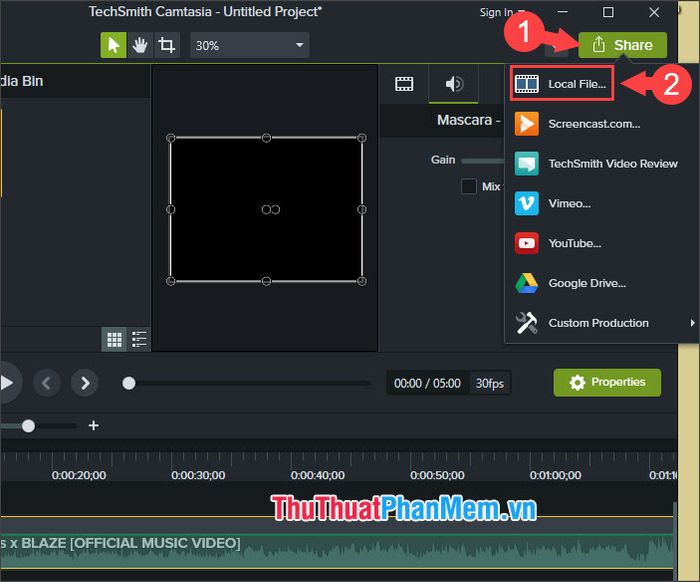Click the canvas bottom-right resize handle

point(362,281)
